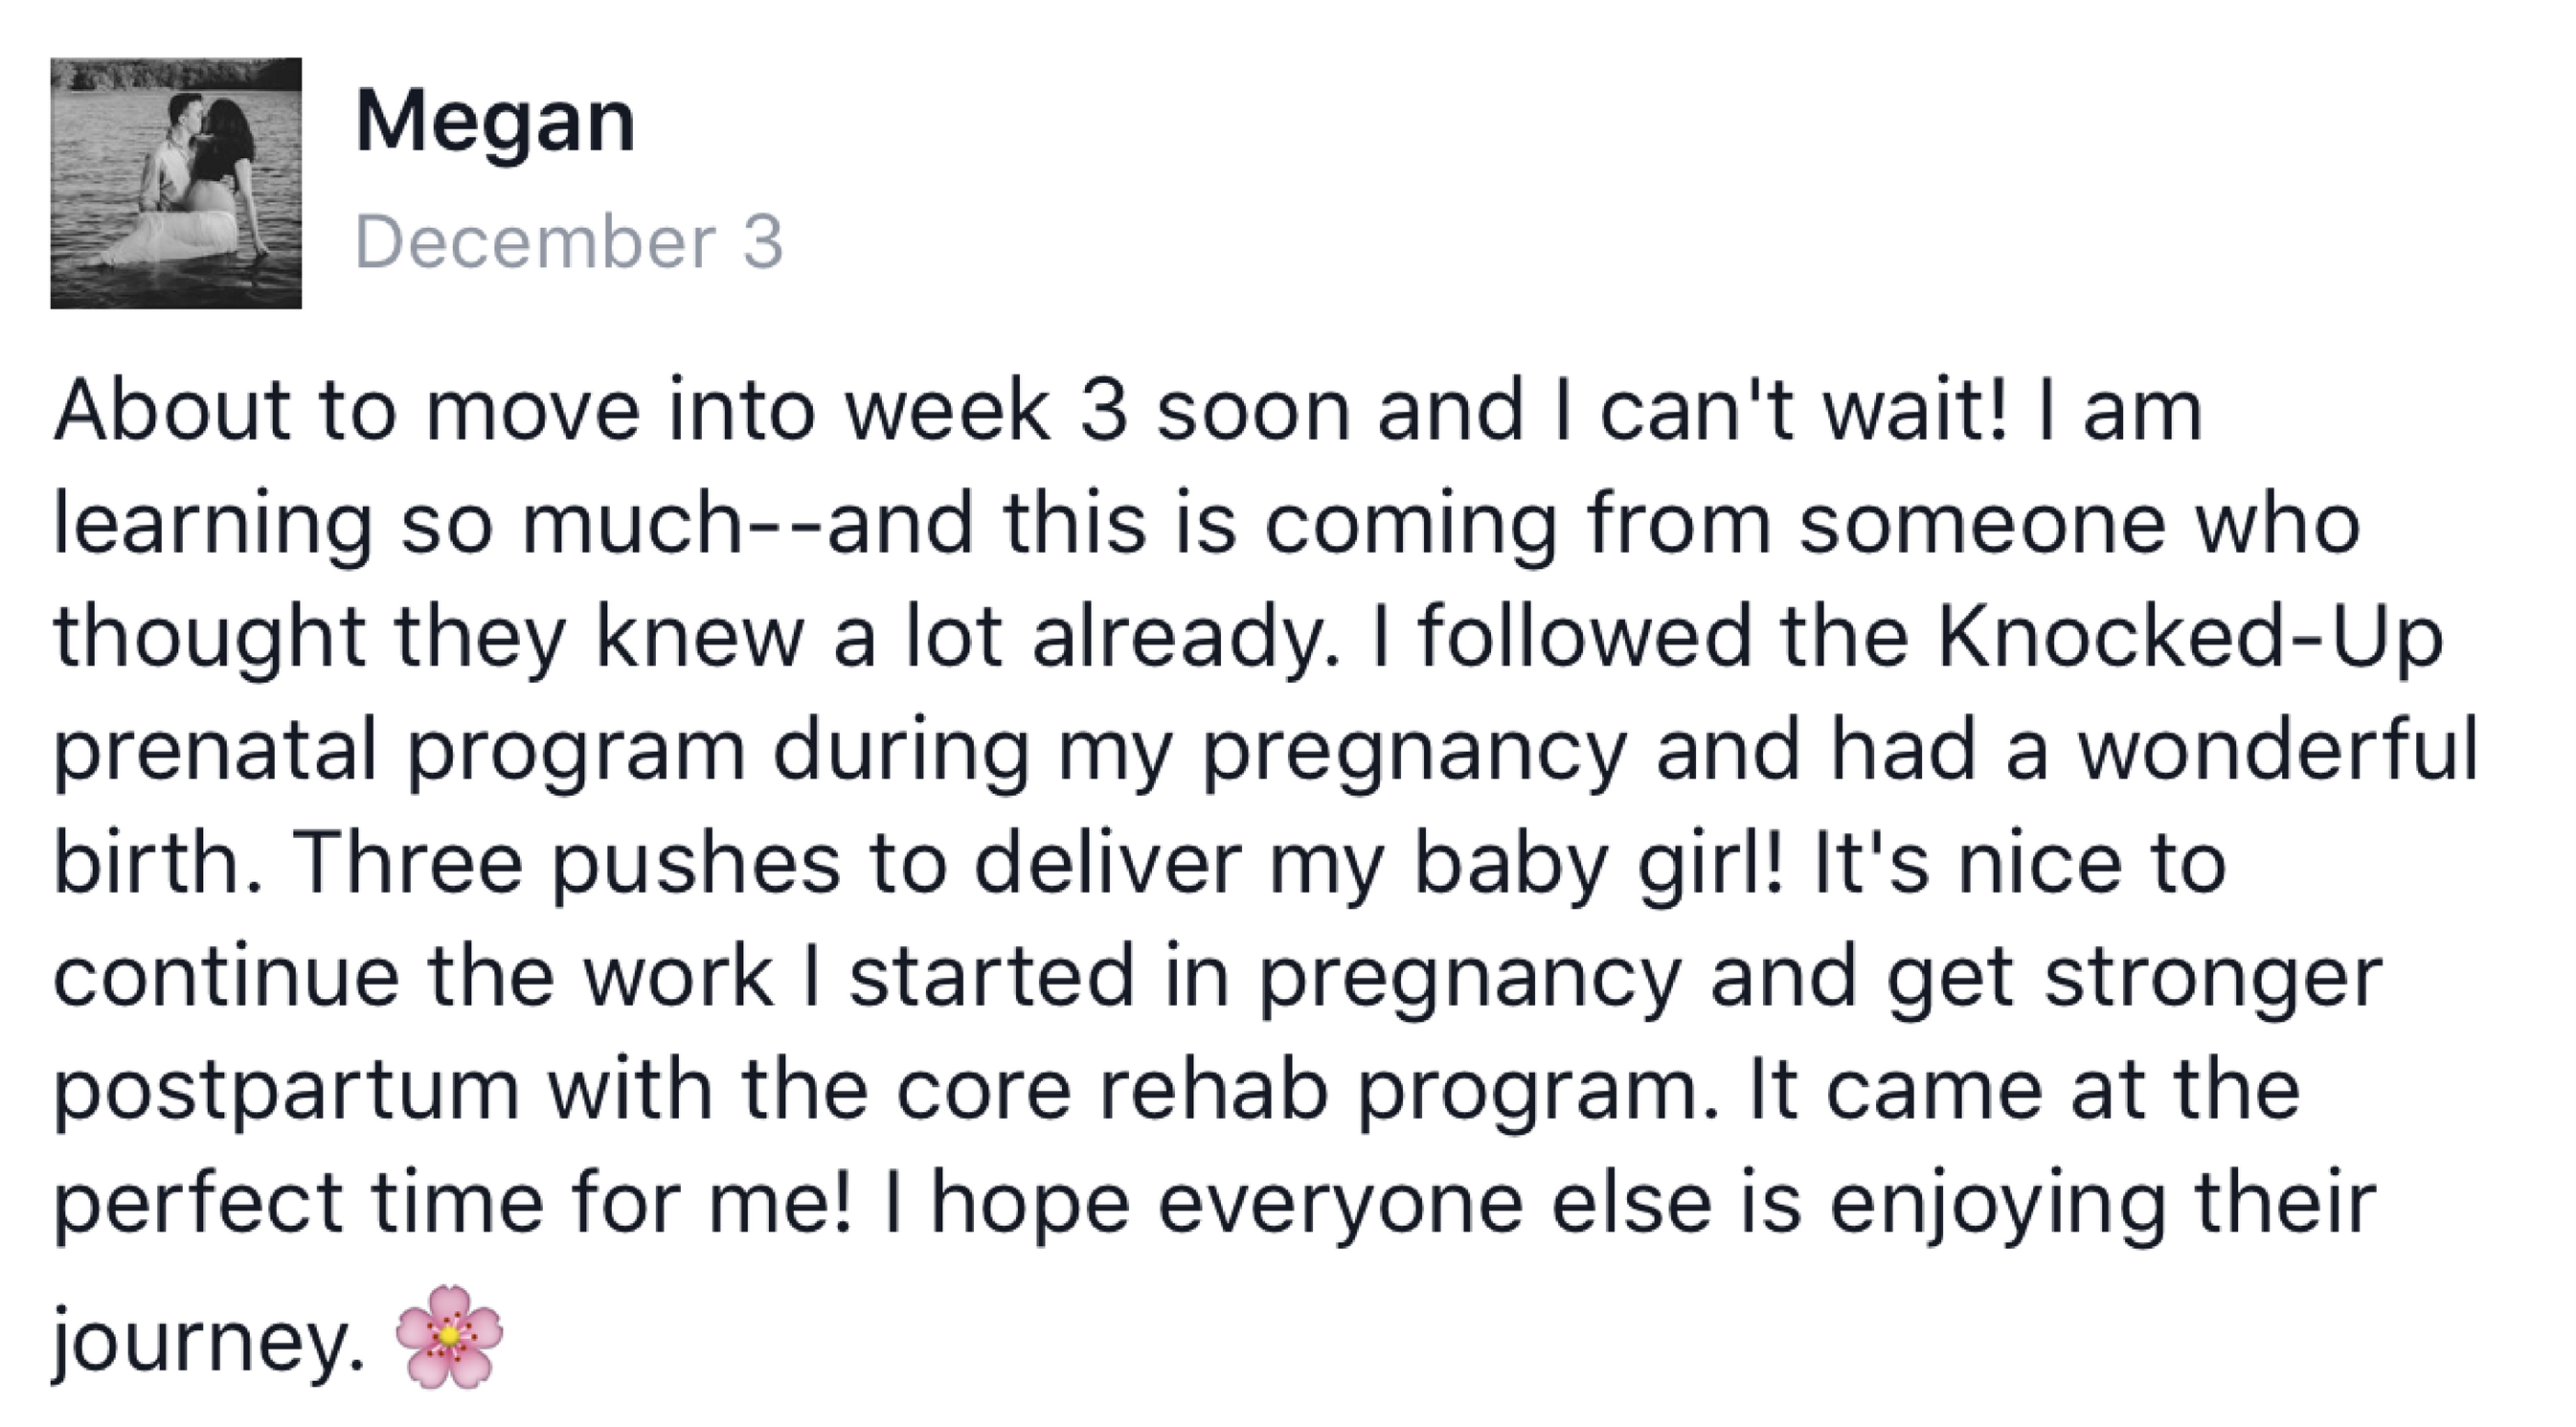This screenshot has width=2576, height=1427.
Task: Click the word "continue" in the post
Action: click(226, 979)
